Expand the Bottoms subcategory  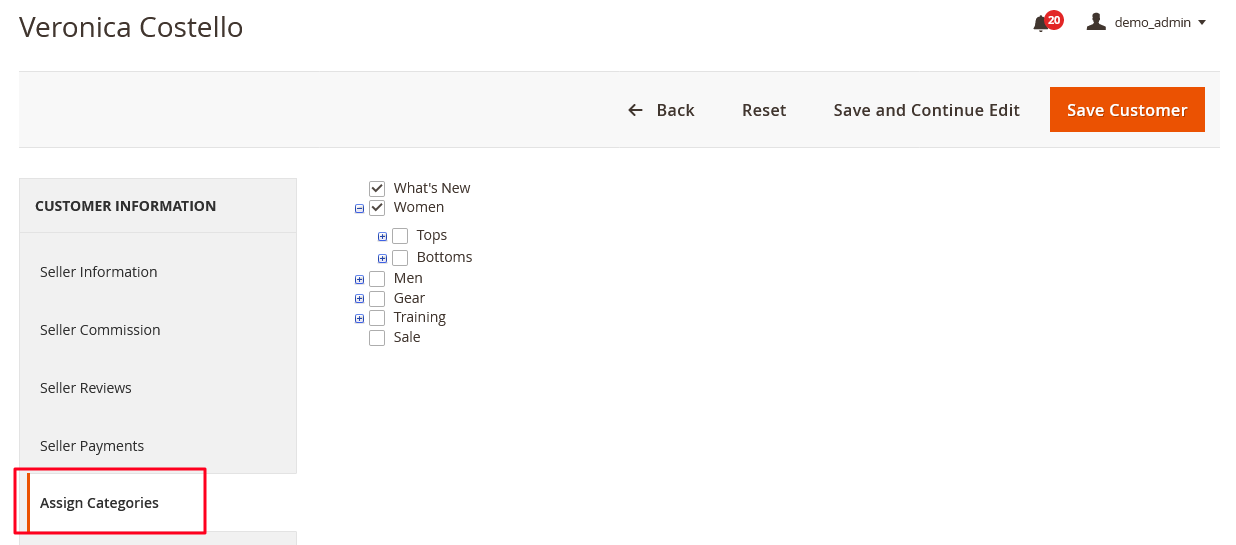(x=383, y=259)
